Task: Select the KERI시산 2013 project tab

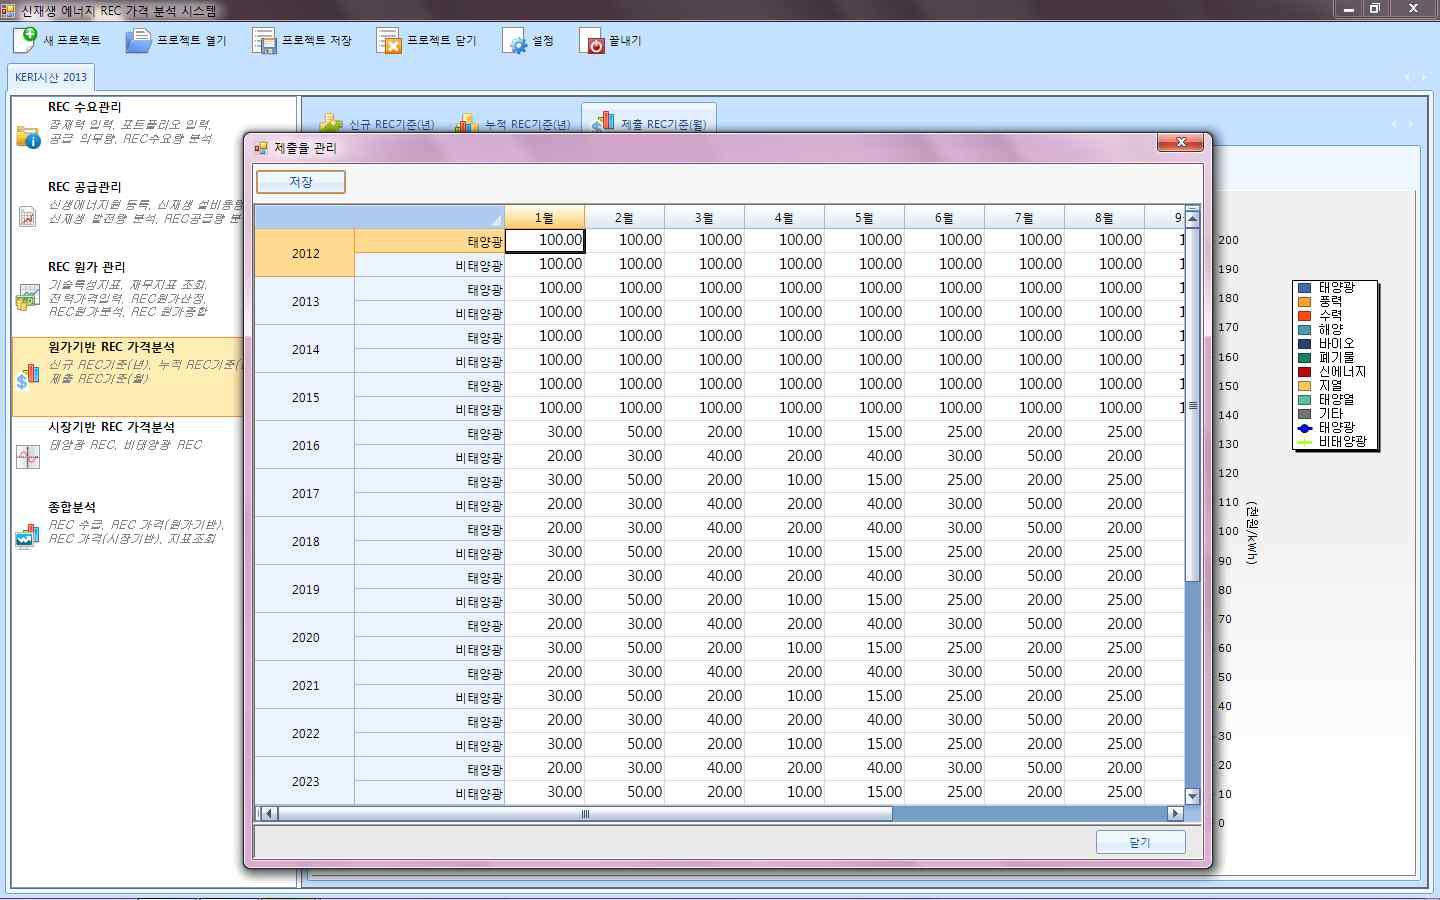Action: [51, 77]
